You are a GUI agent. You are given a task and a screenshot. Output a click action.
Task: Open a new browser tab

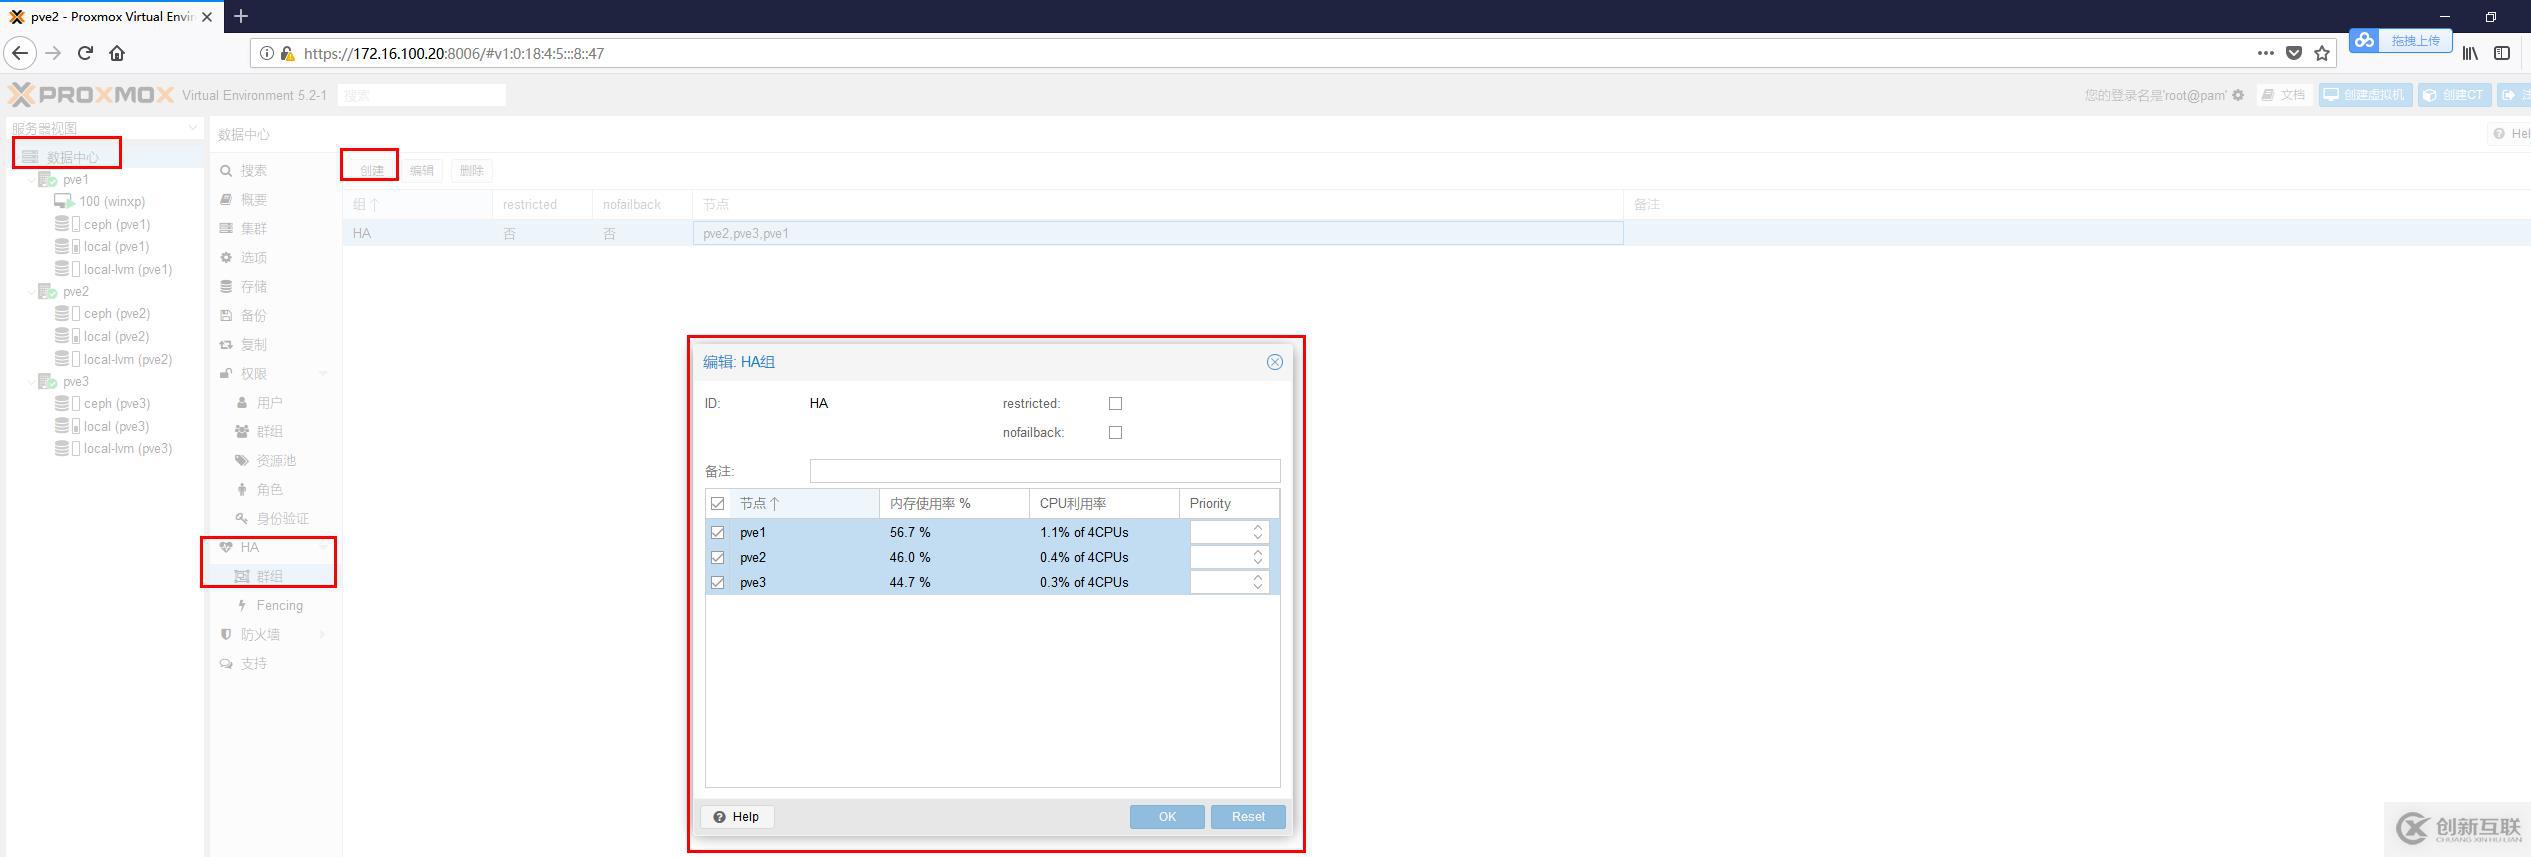coord(241,16)
